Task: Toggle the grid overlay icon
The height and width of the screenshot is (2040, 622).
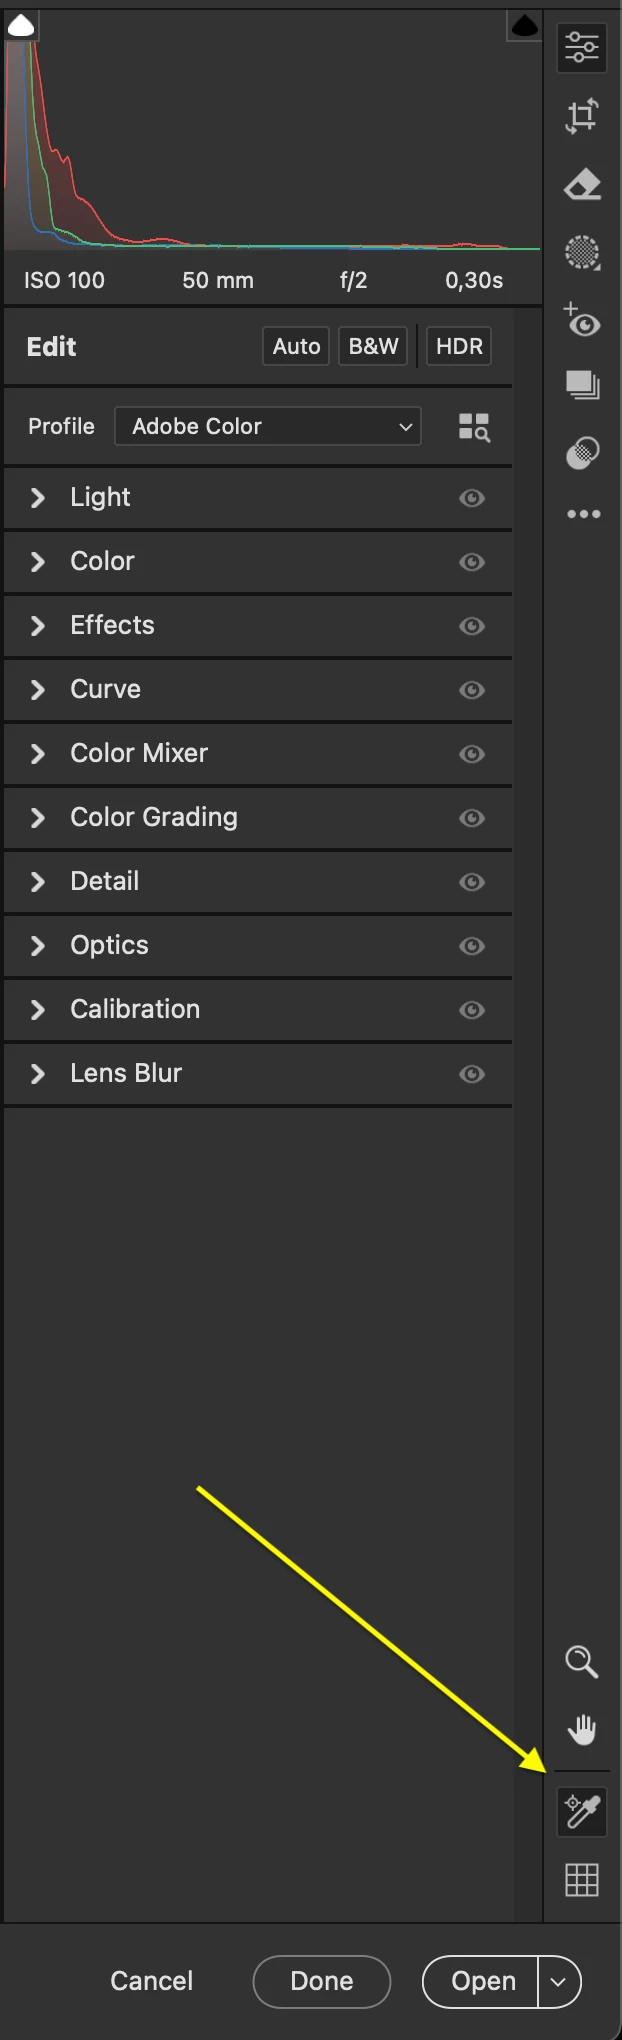Action: (x=582, y=1880)
